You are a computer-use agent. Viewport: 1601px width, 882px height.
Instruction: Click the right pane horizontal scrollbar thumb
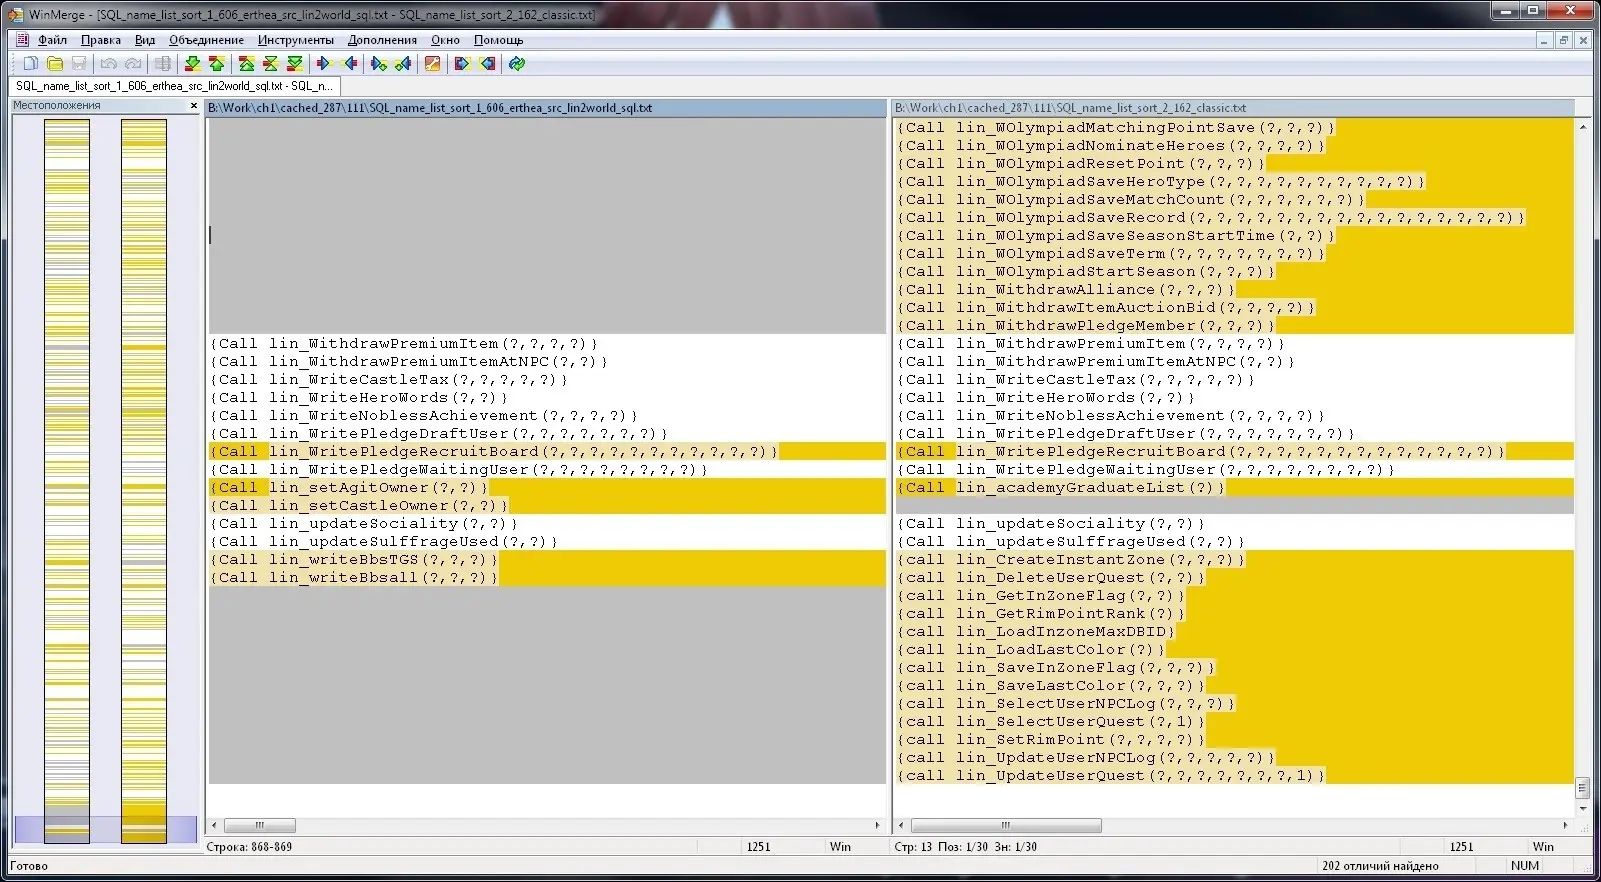(x=1006, y=826)
